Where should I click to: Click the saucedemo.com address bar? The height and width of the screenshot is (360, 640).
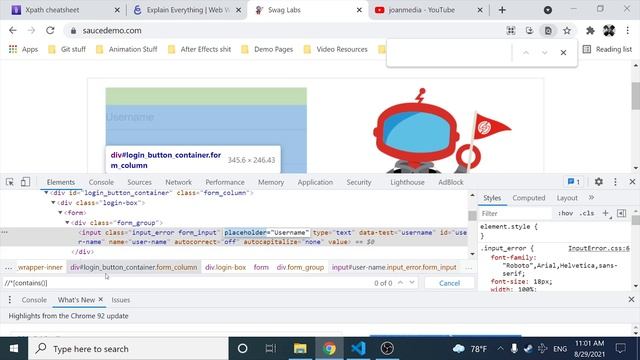(x=286, y=31)
